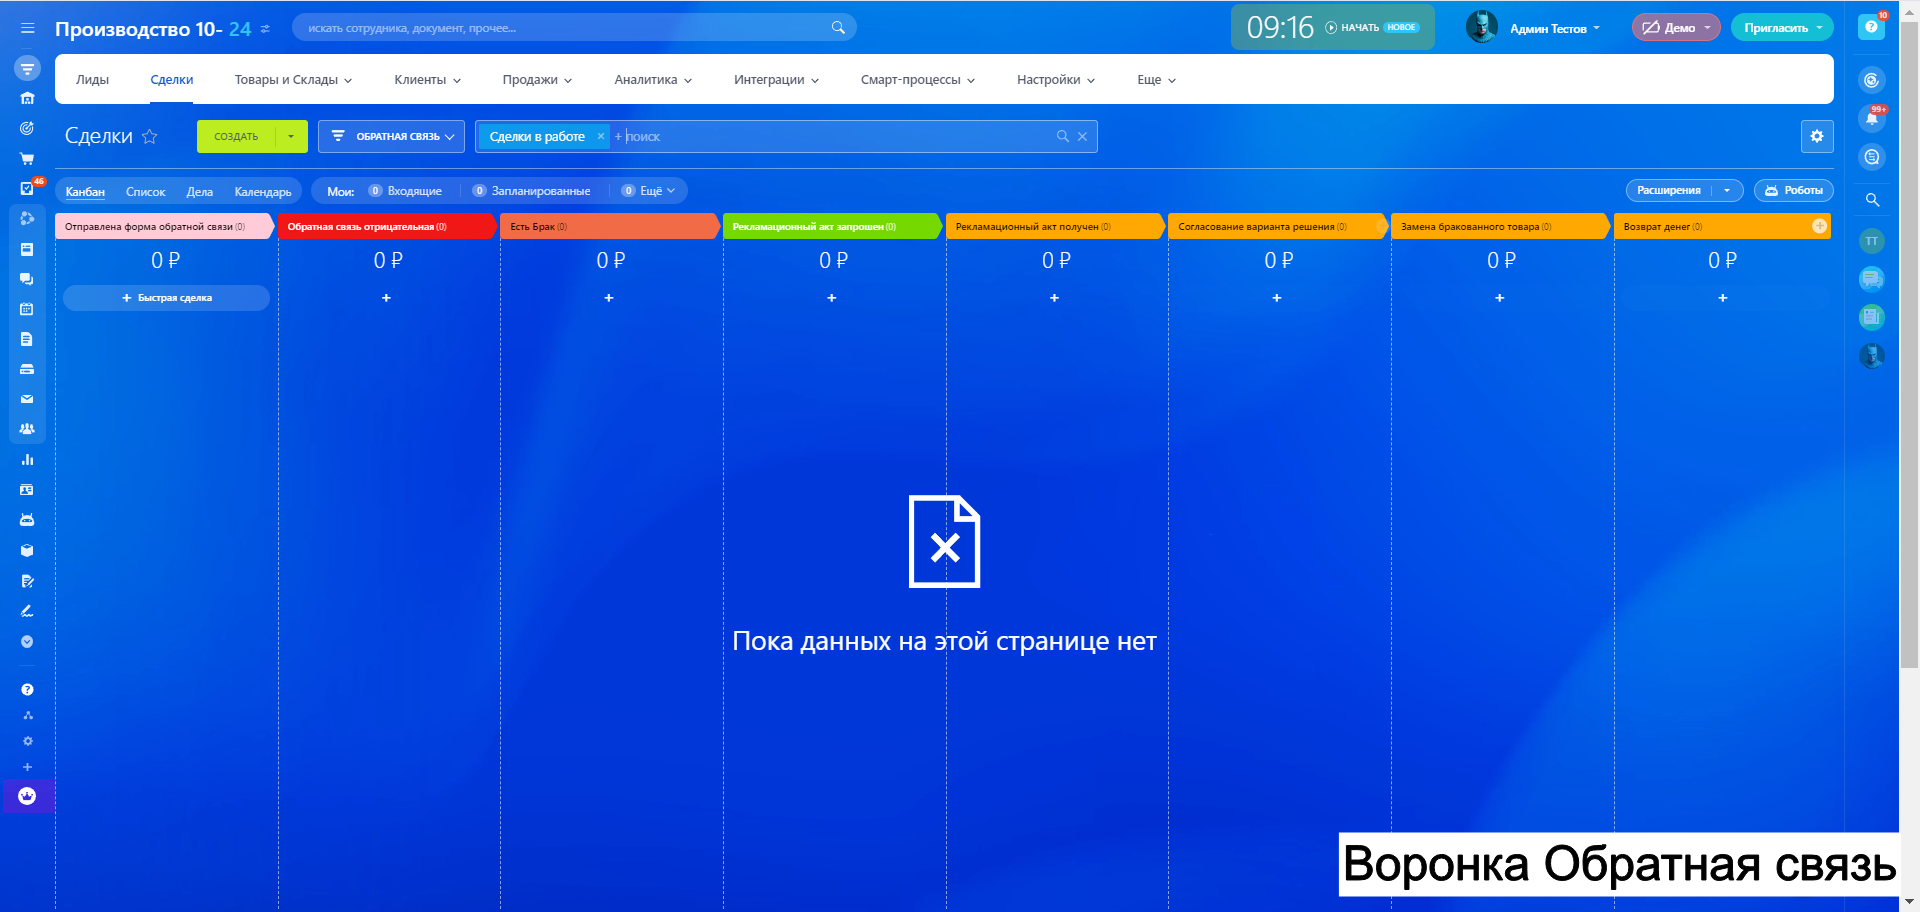The image size is (1920, 912).
Task: Open the mail envelope icon in left sidebar
Action: 27,399
